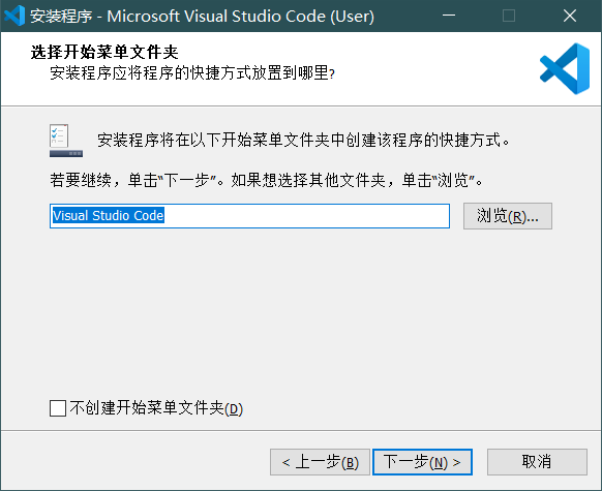Click the sentence 安装程序将在以下开始菜单文件夹中创建该程序的快捷方式

coord(303,140)
